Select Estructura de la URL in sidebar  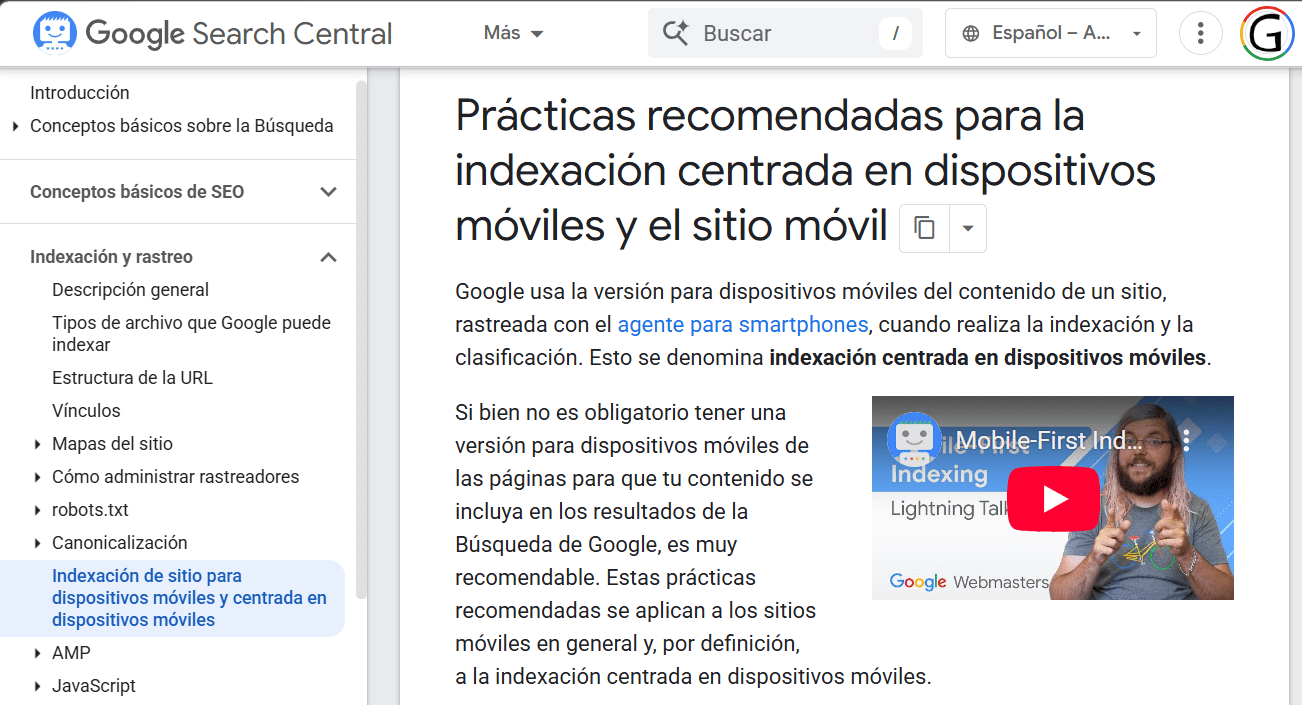click(132, 378)
